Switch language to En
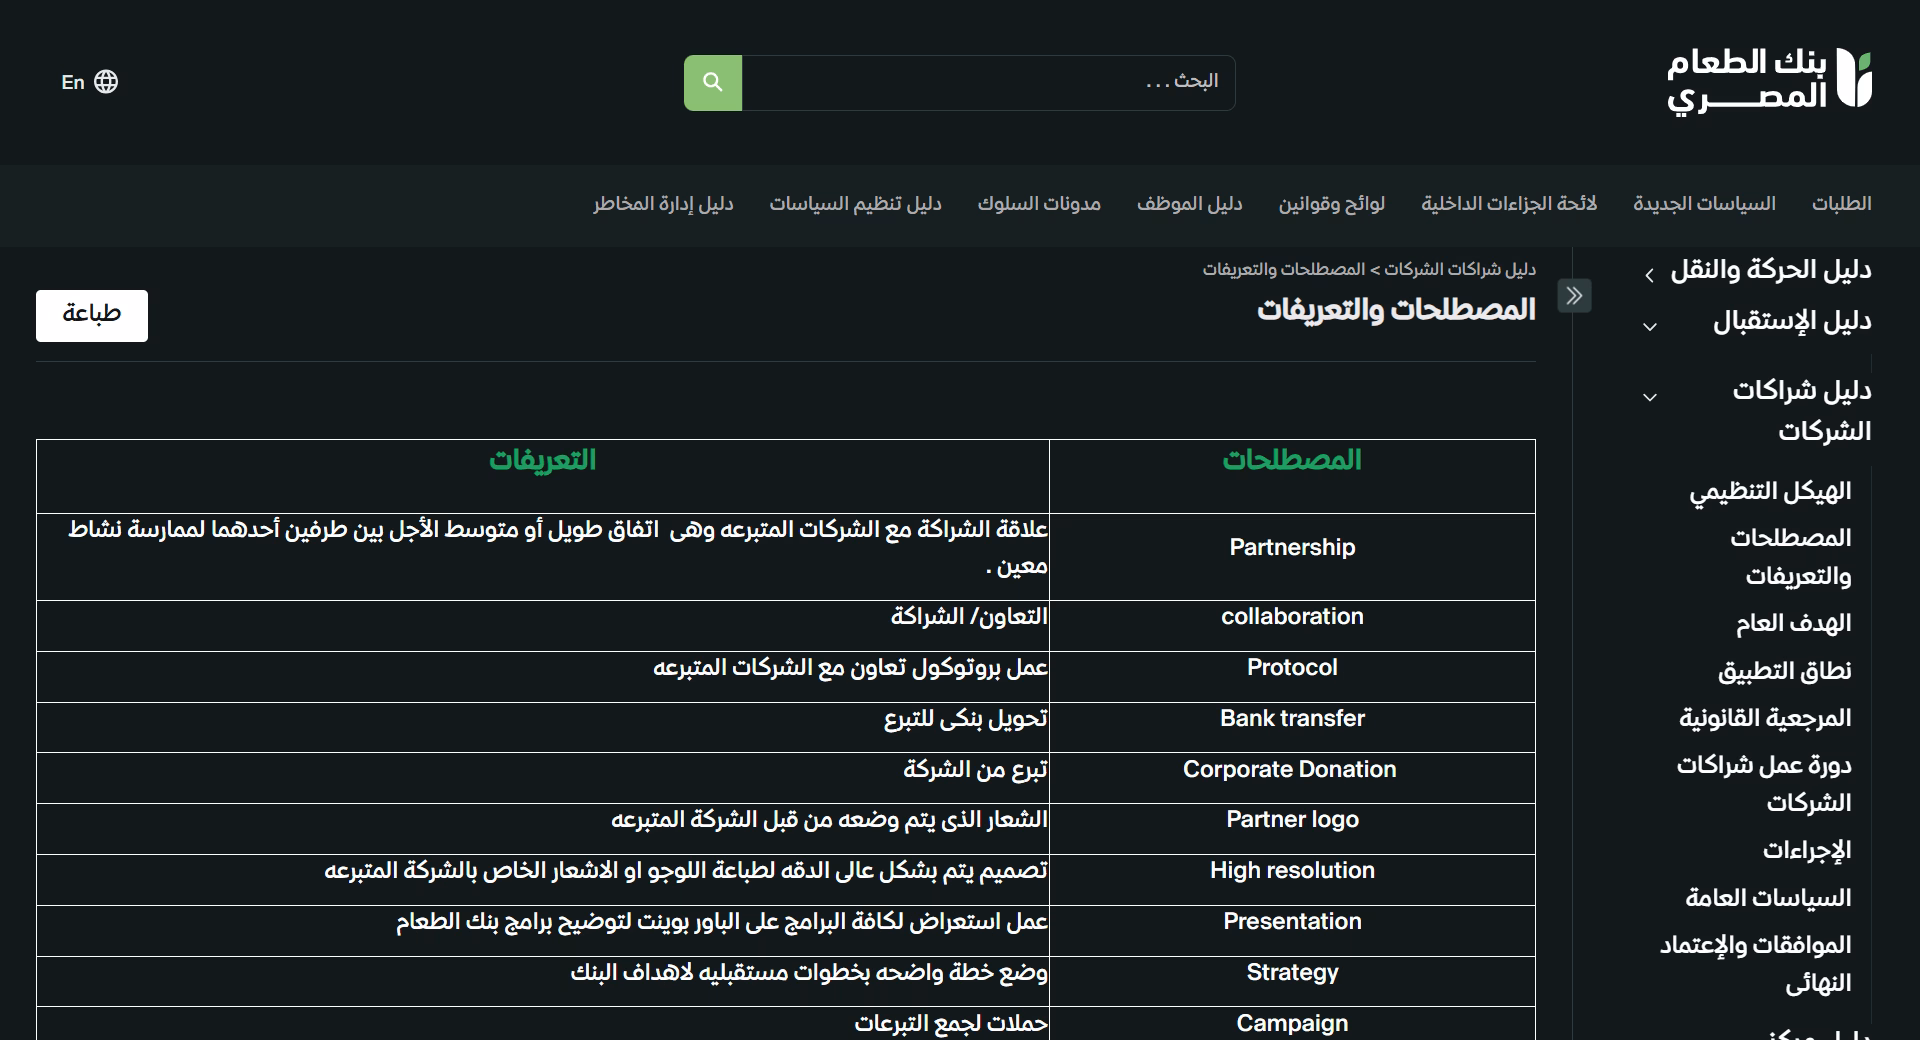The image size is (1920, 1040). [x=73, y=82]
